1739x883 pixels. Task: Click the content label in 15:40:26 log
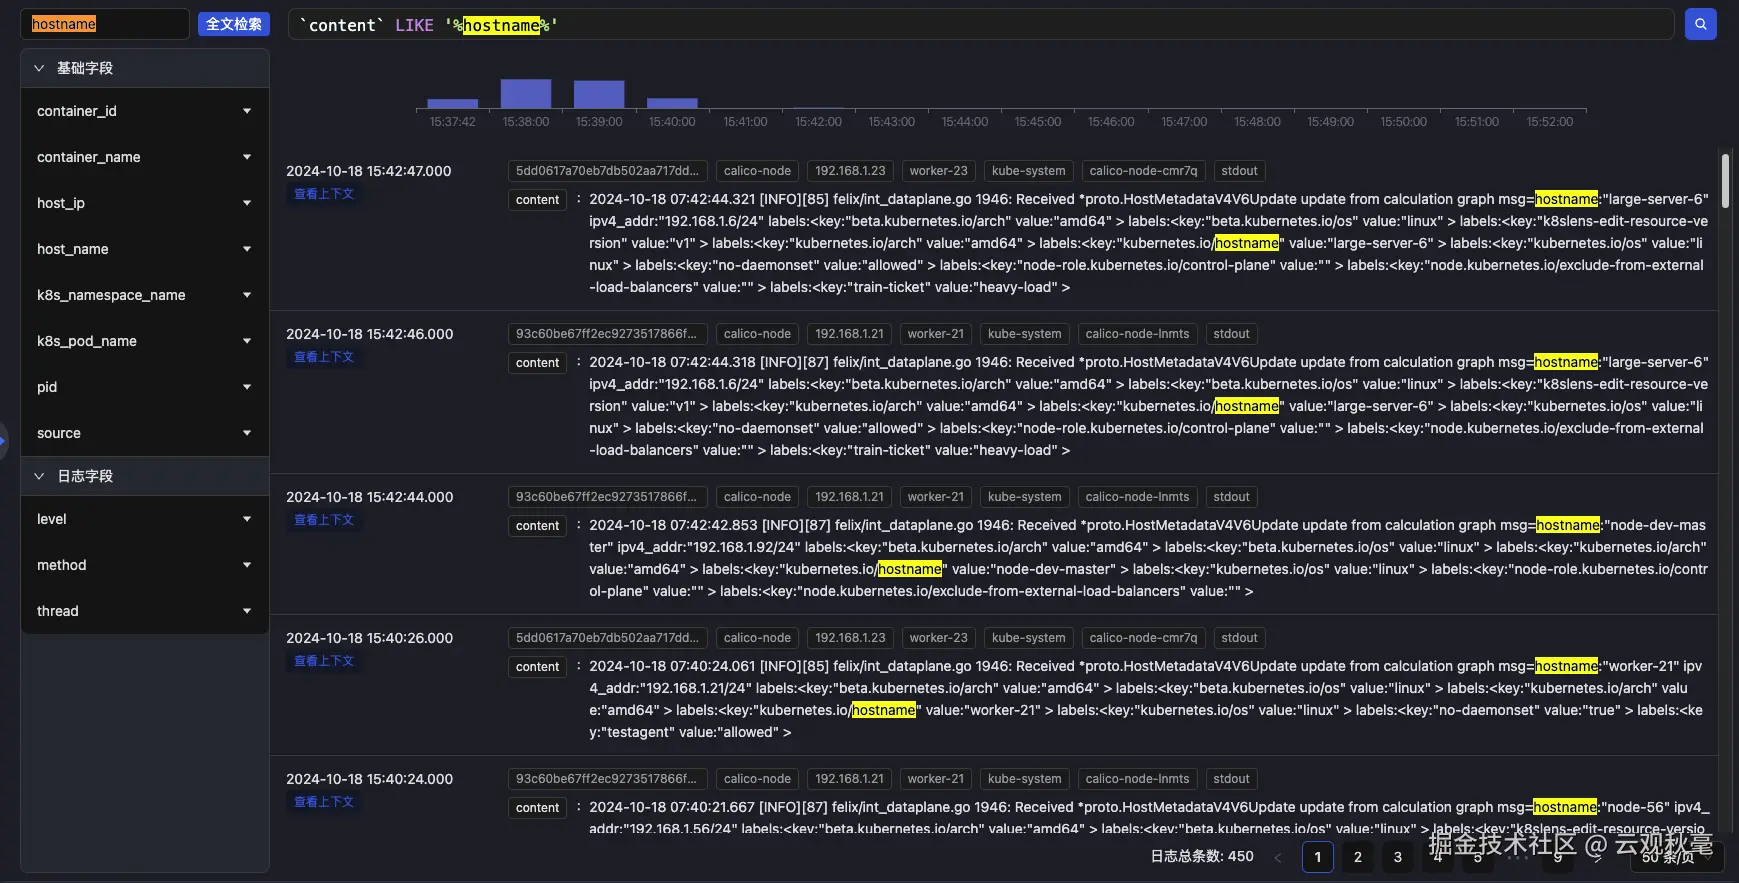[x=538, y=667]
